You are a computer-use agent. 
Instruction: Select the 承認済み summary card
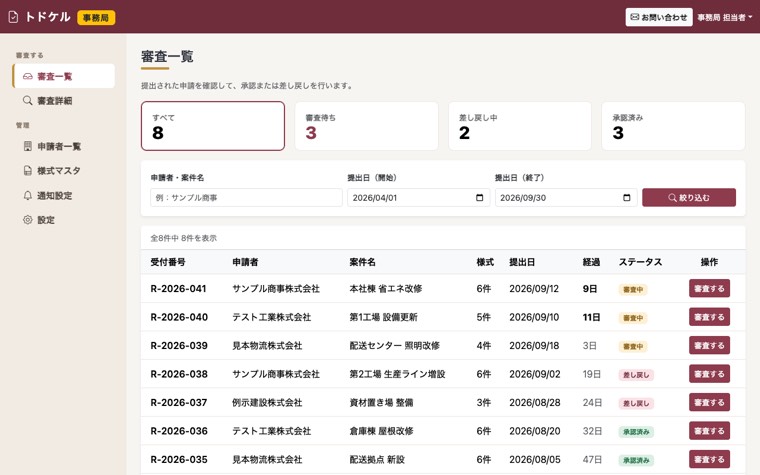[673, 126]
